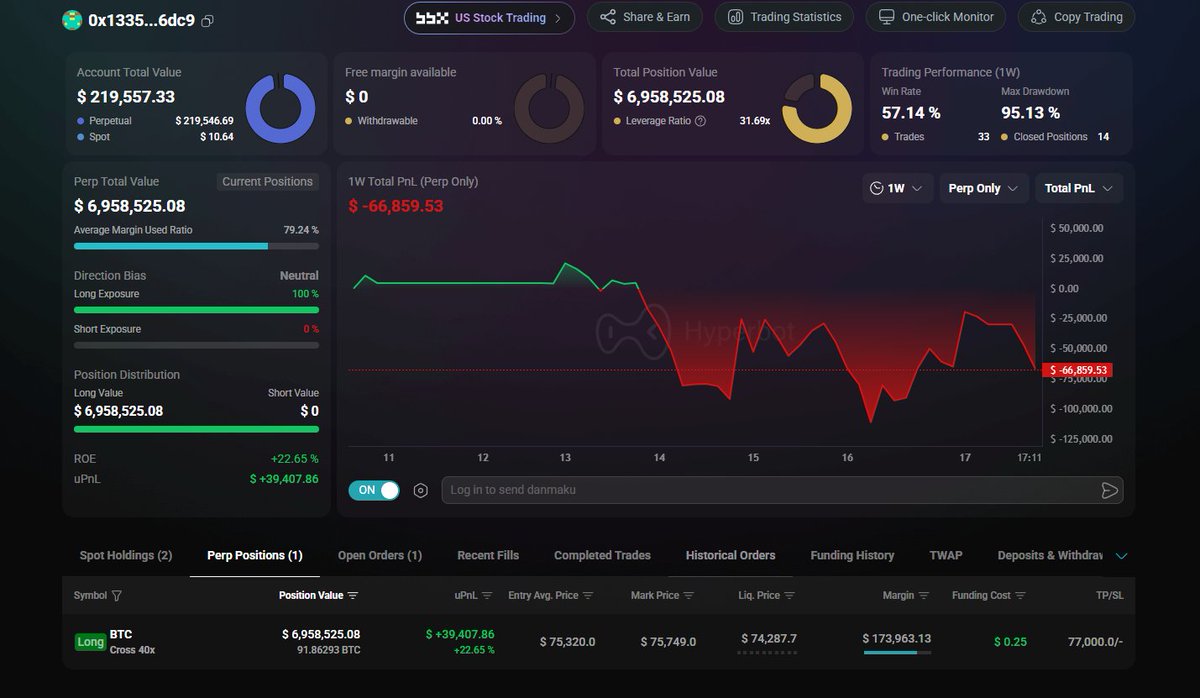Click Entry Avg. Price $75,320.0 cell
1200x698 pixels.
tap(567, 642)
